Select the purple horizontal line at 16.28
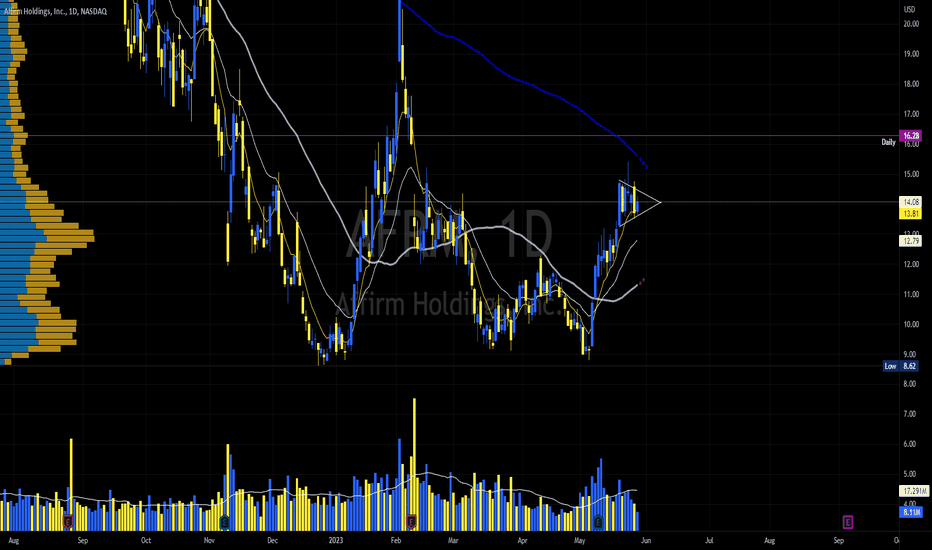 pyautogui.click(x=464, y=136)
